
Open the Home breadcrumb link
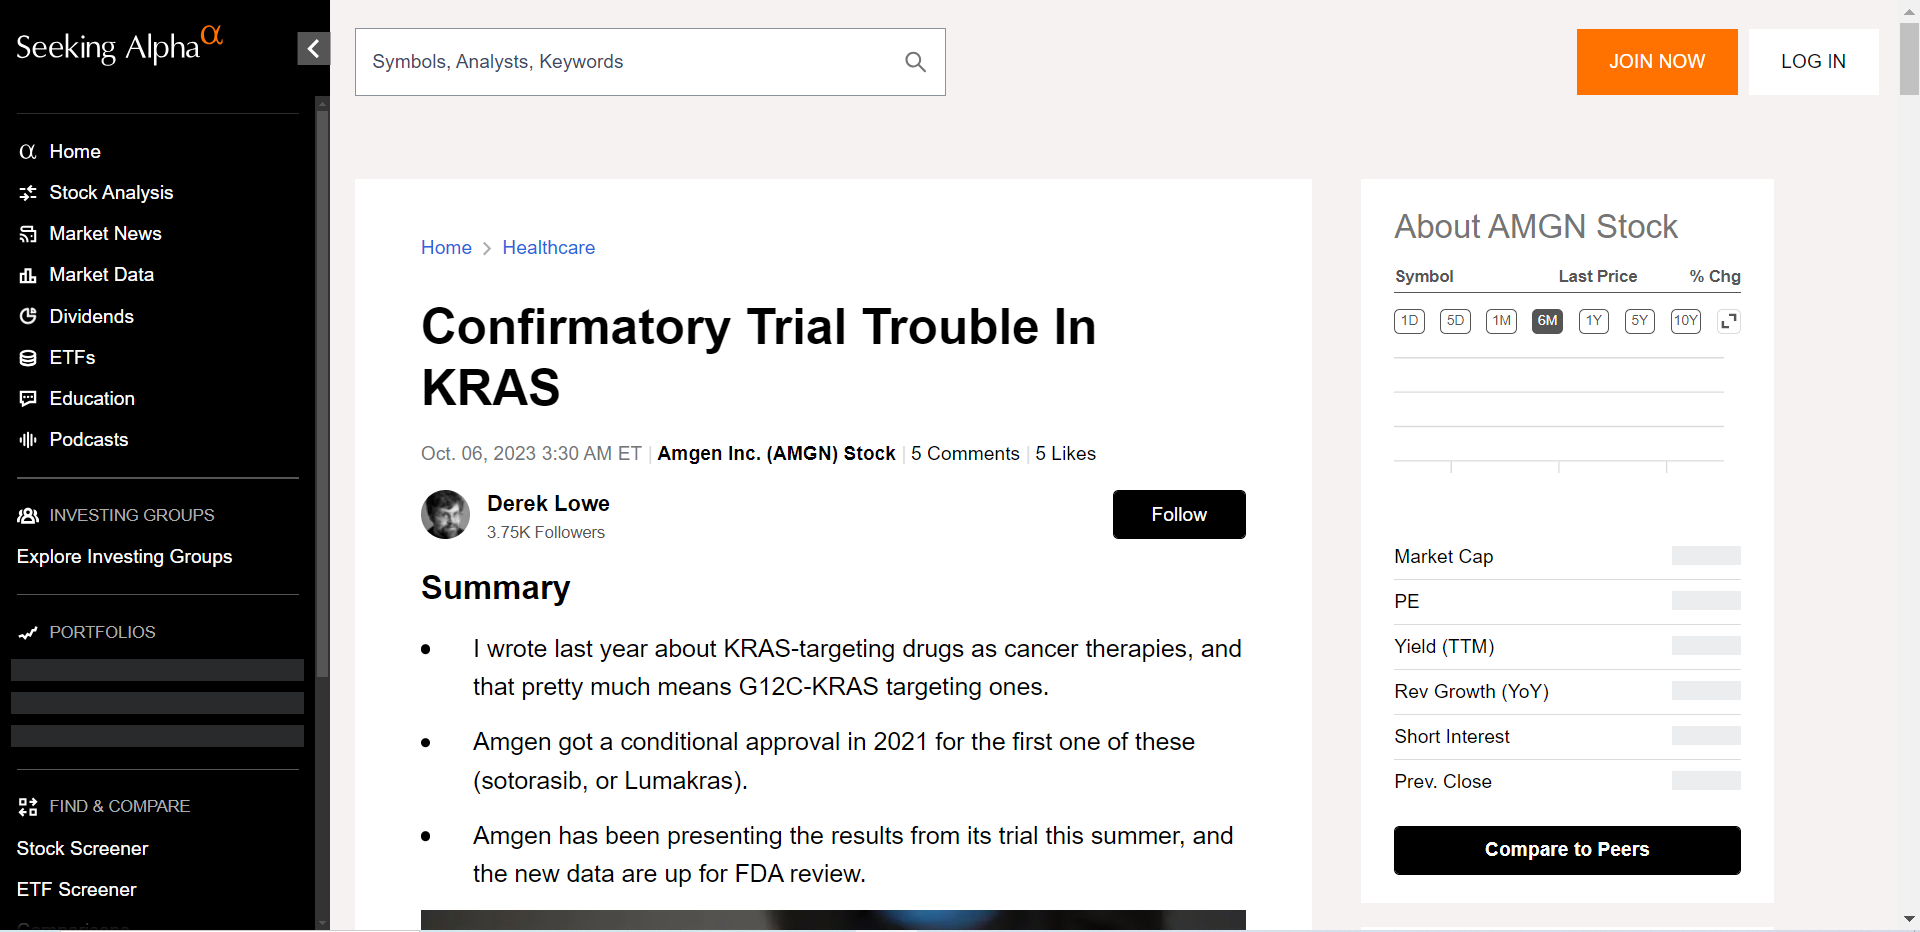click(446, 248)
